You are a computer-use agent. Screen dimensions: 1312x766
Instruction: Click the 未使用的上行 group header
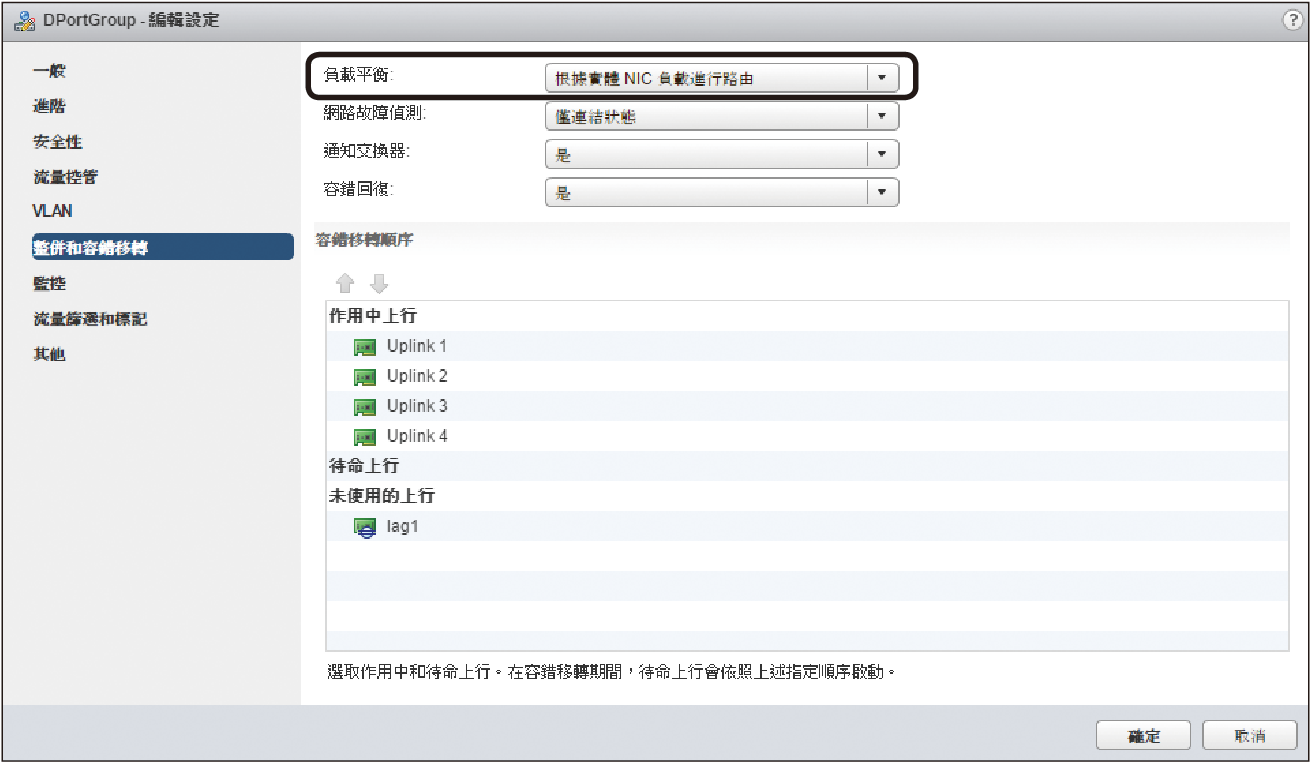[382, 496]
